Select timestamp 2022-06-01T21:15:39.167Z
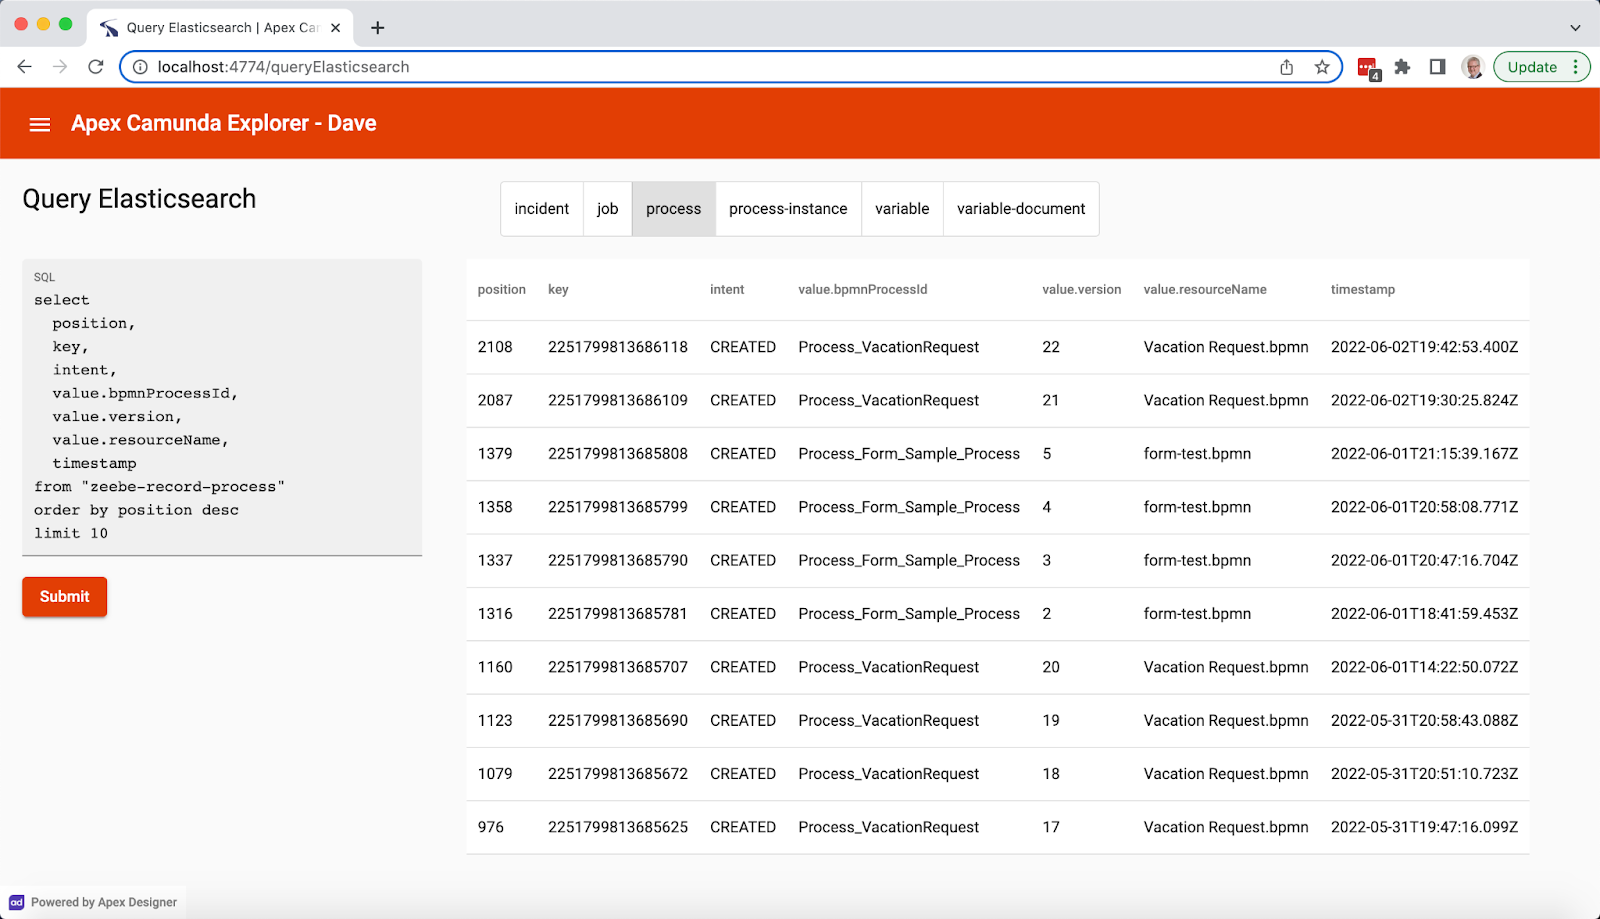This screenshot has height=919, width=1600. pyautogui.click(x=1424, y=454)
